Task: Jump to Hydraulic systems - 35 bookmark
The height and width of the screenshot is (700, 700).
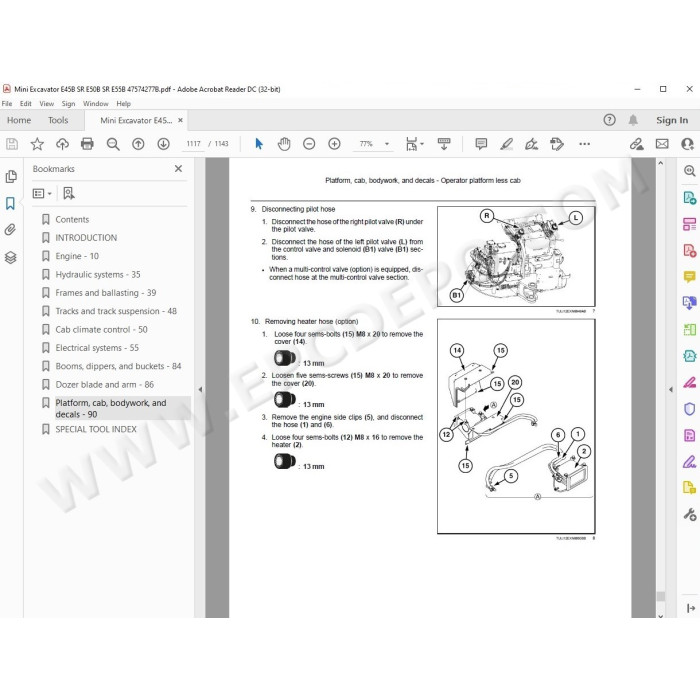Action: (98, 274)
